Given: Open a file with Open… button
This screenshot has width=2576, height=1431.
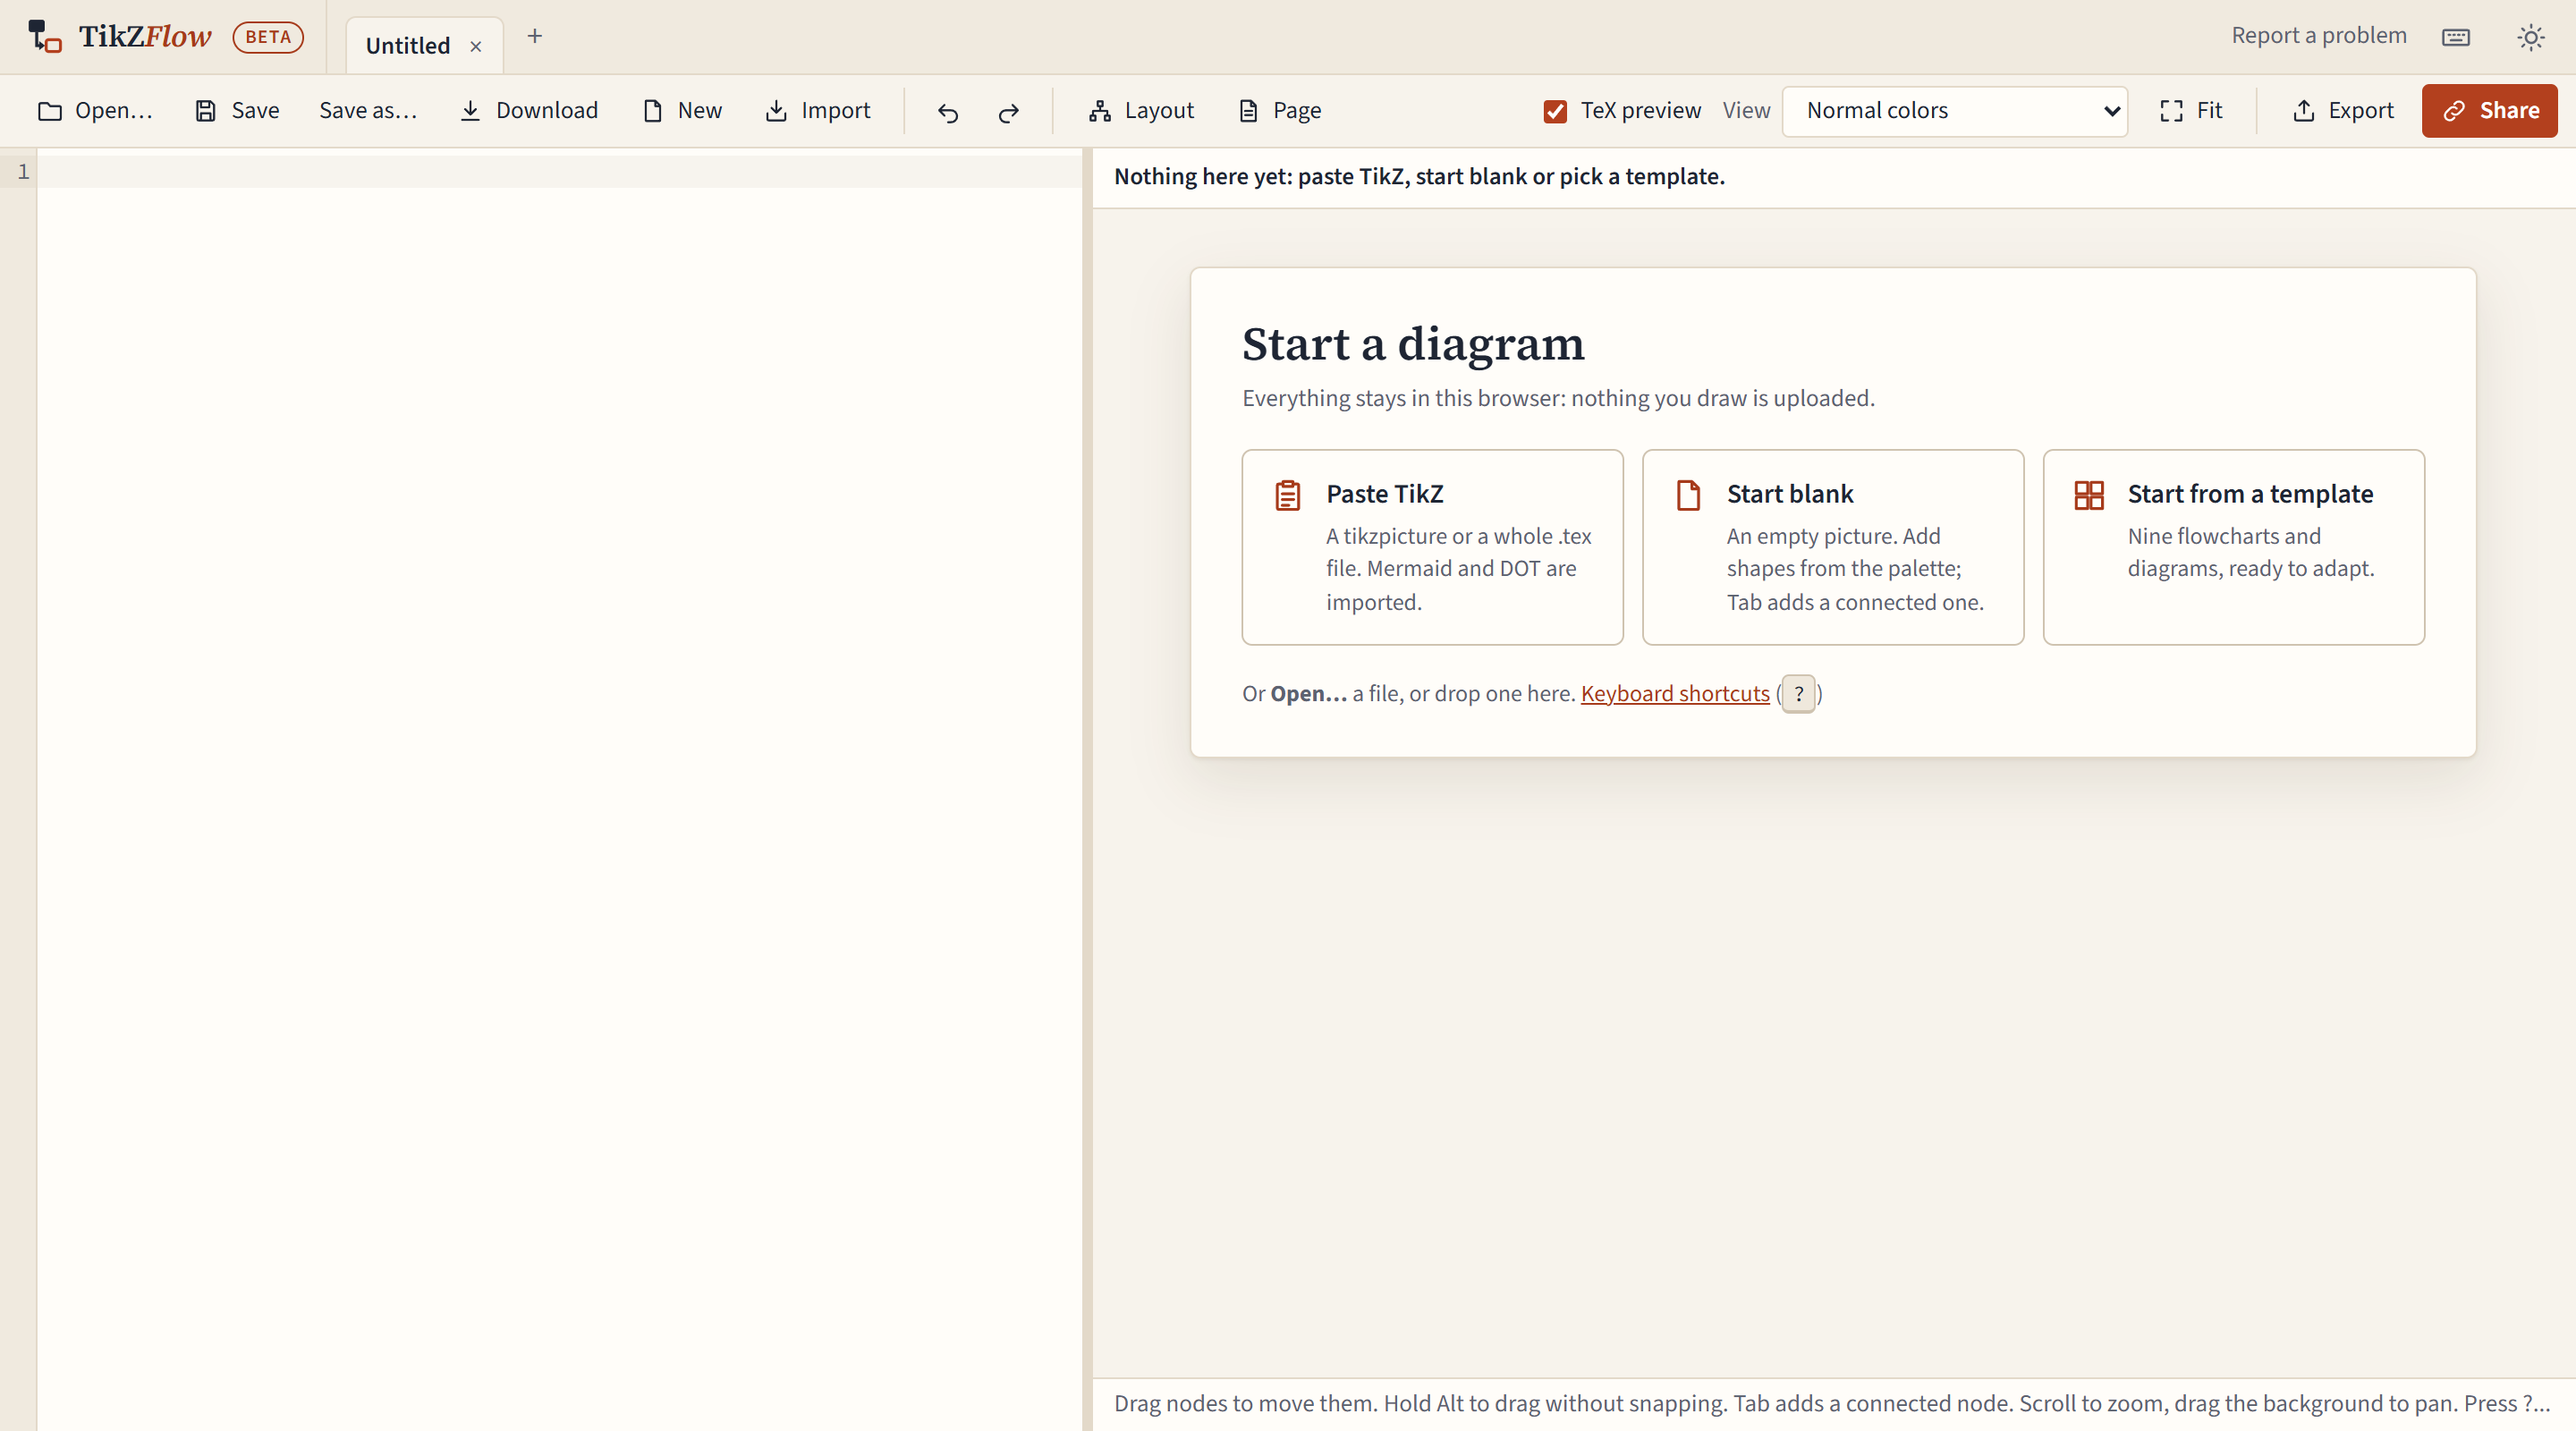Looking at the screenshot, I should [95, 111].
